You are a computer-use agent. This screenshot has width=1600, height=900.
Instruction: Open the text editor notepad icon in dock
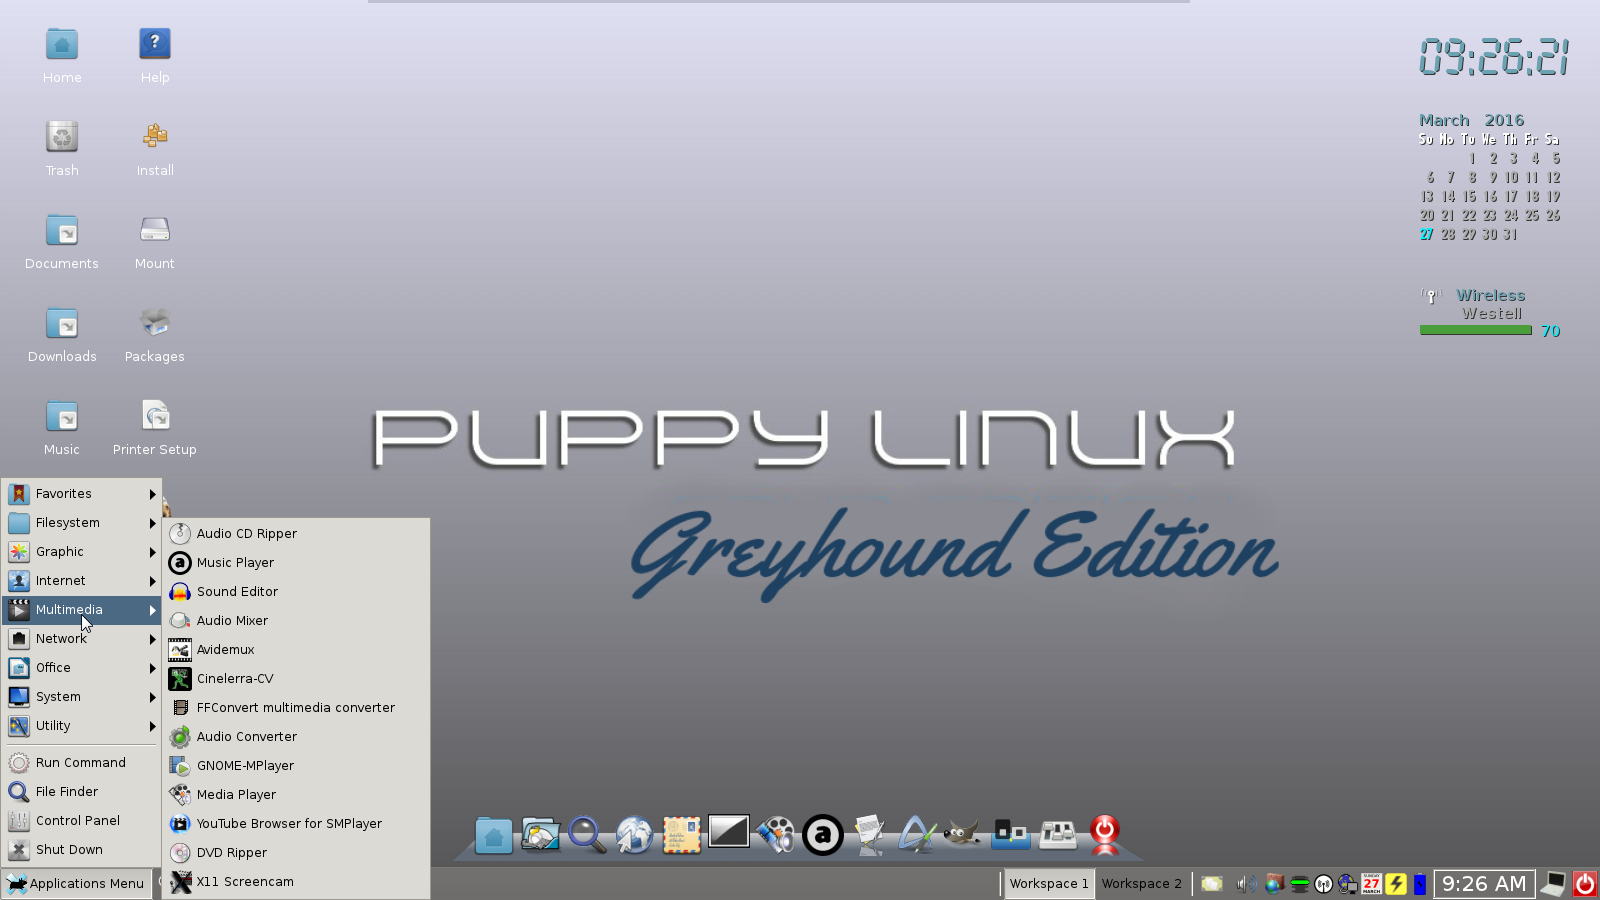coord(870,835)
